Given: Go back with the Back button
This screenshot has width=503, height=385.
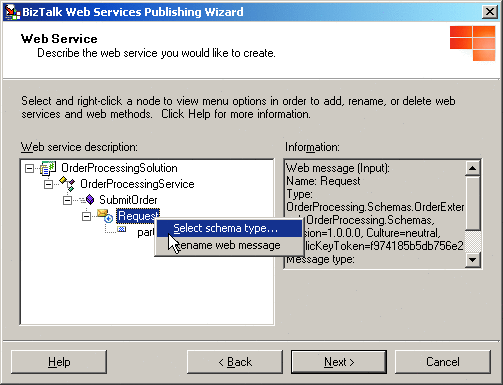Looking at the screenshot, I should tap(235, 362).
